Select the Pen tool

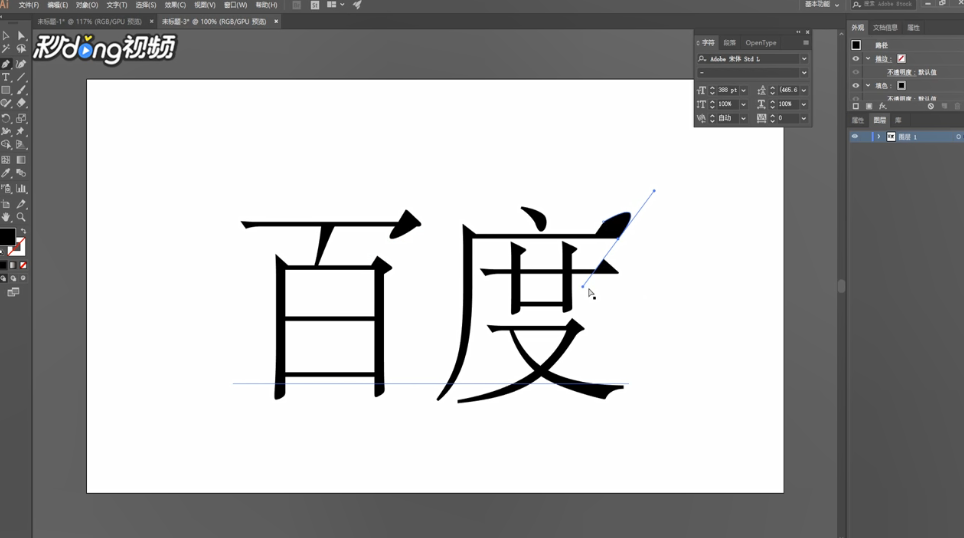[6, 64]
